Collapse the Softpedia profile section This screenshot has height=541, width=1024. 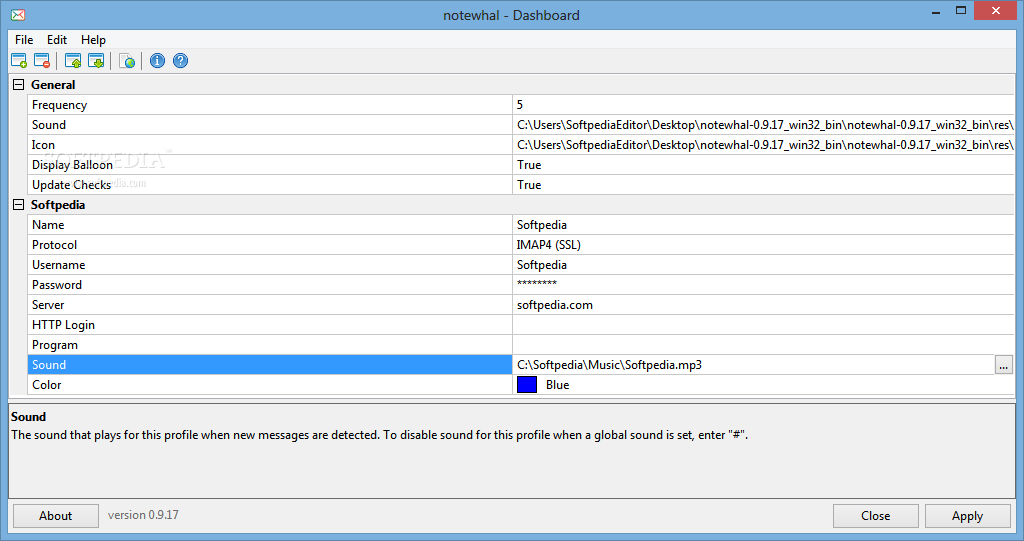click(x=18, y=205)
